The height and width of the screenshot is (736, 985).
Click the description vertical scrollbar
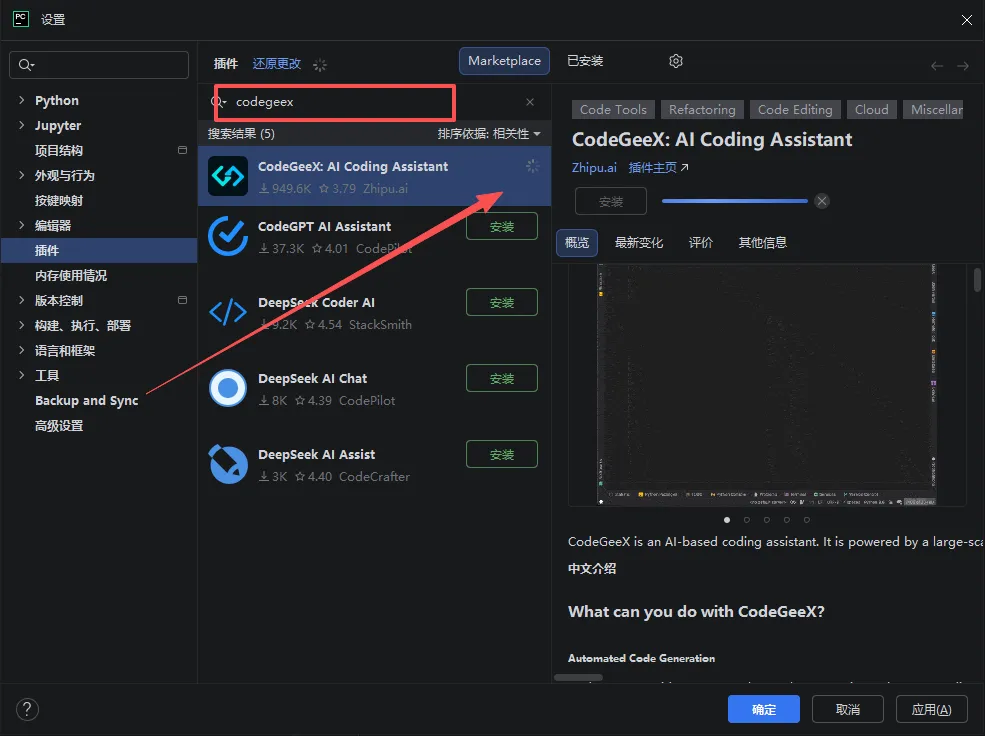tap(977, 279)
